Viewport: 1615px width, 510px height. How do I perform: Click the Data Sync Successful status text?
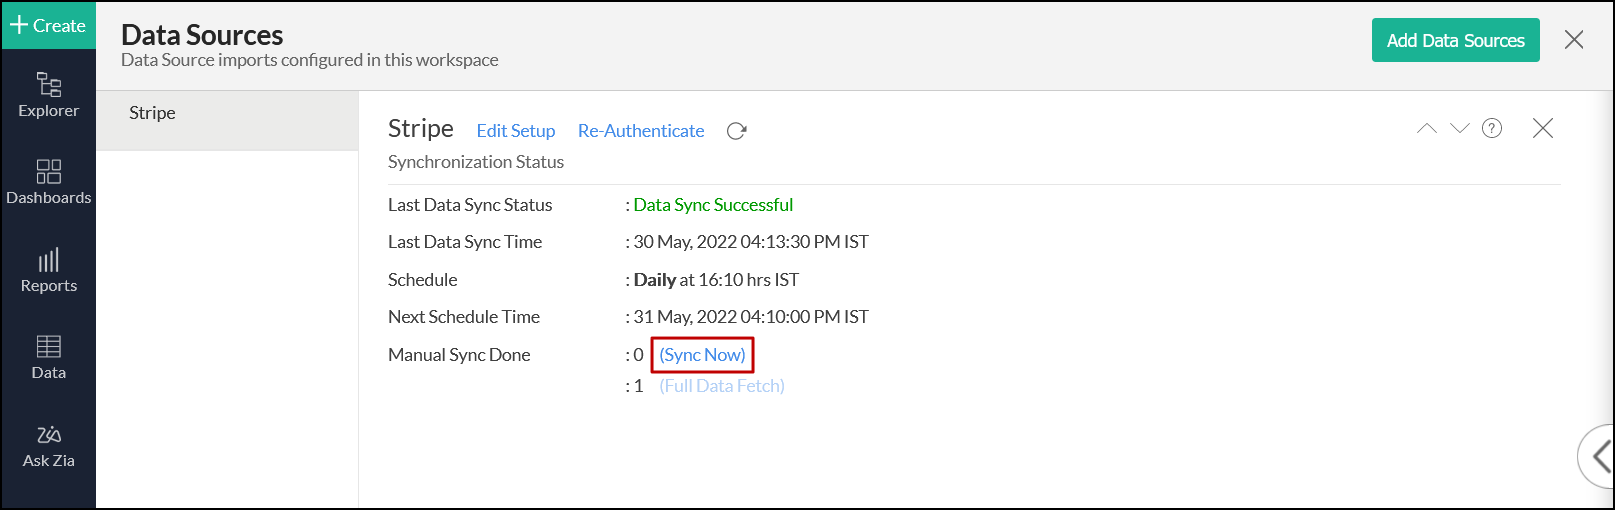click(x=713, y=205)
